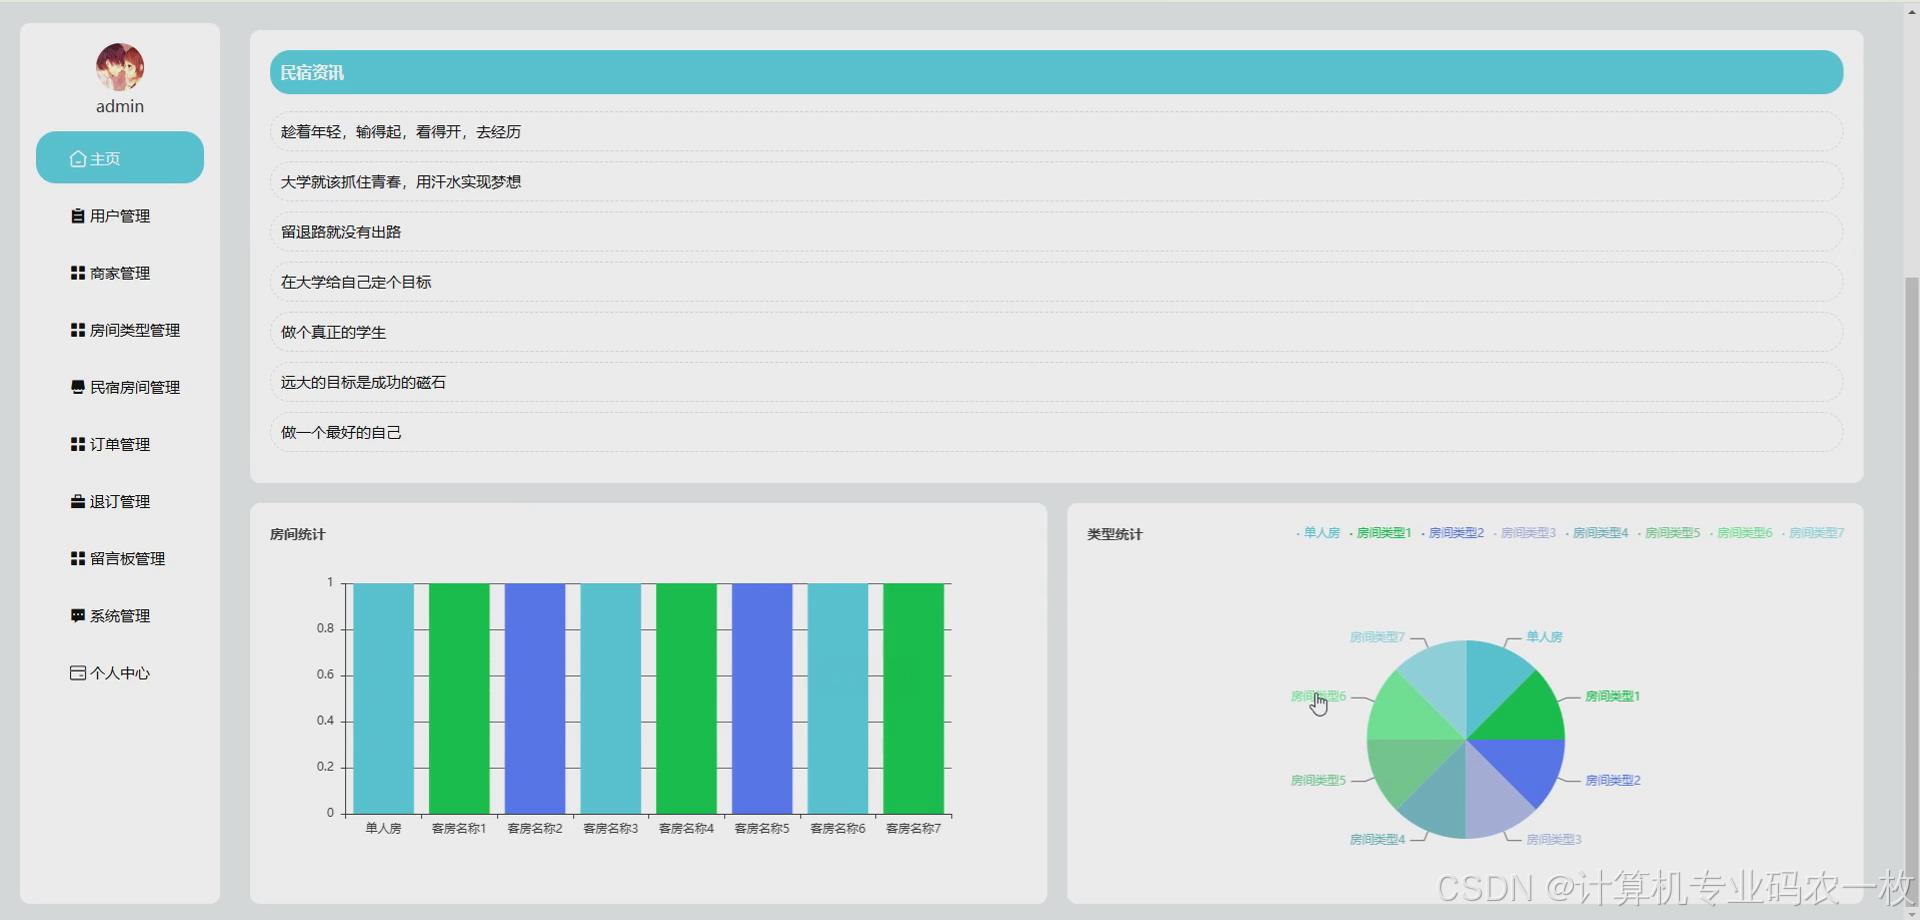The image size is (1920, 920).
Task: Select the blue 客房名称5 bar
Action: pyautogui.click(x=762, y=698)
